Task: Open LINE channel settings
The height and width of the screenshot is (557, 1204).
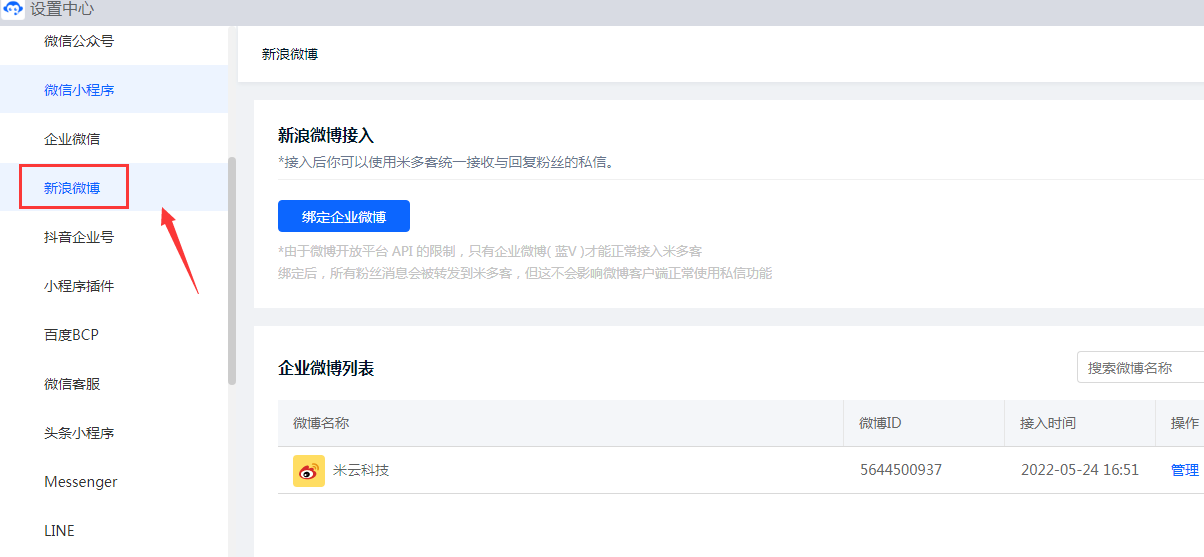Action: pyautogui.click(x=60, y=531)
